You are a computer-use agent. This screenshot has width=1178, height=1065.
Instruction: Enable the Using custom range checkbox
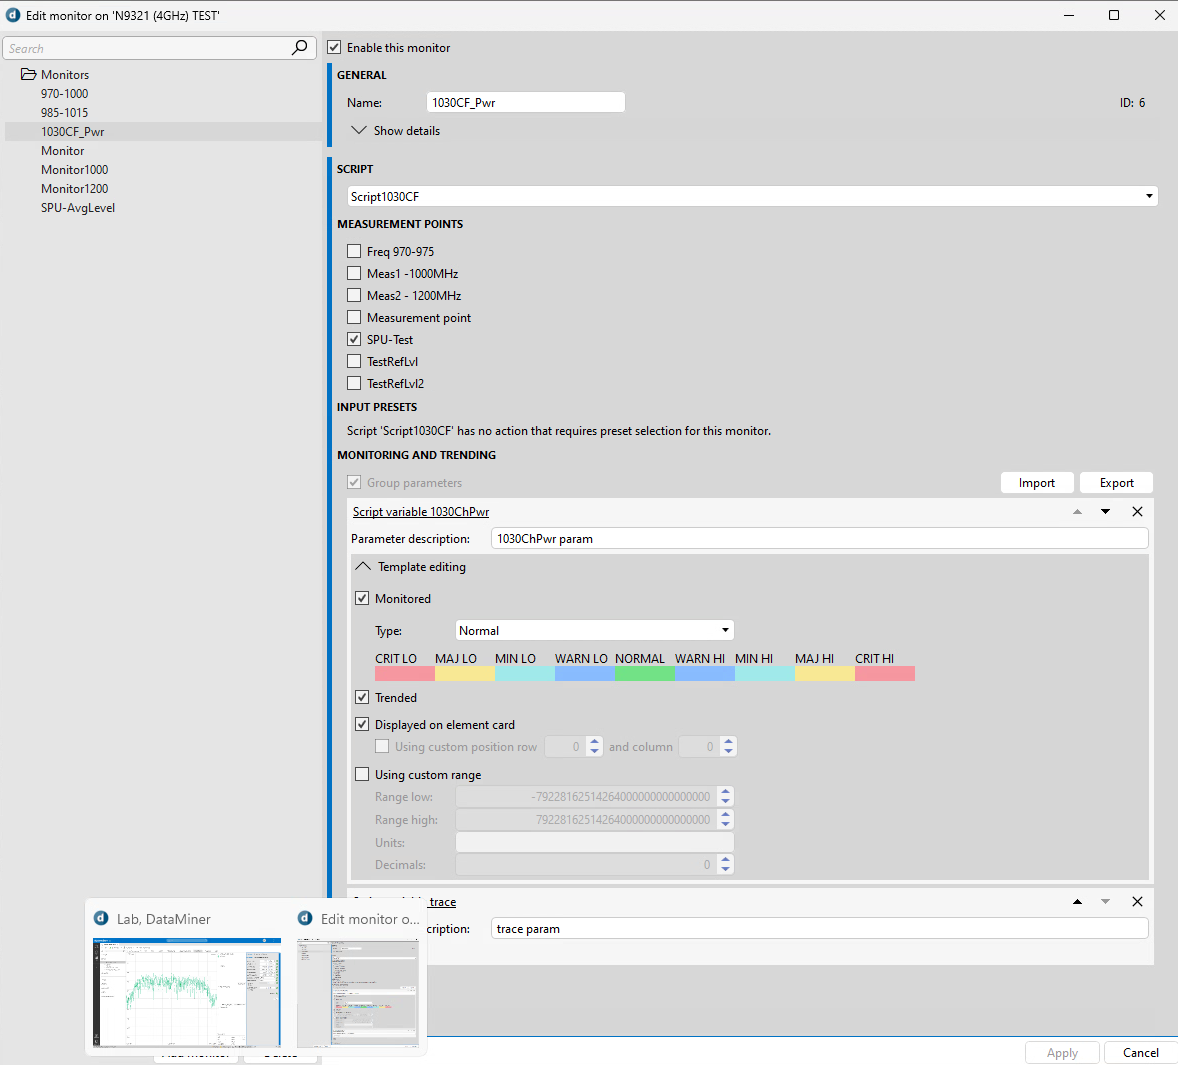point(362,775)
